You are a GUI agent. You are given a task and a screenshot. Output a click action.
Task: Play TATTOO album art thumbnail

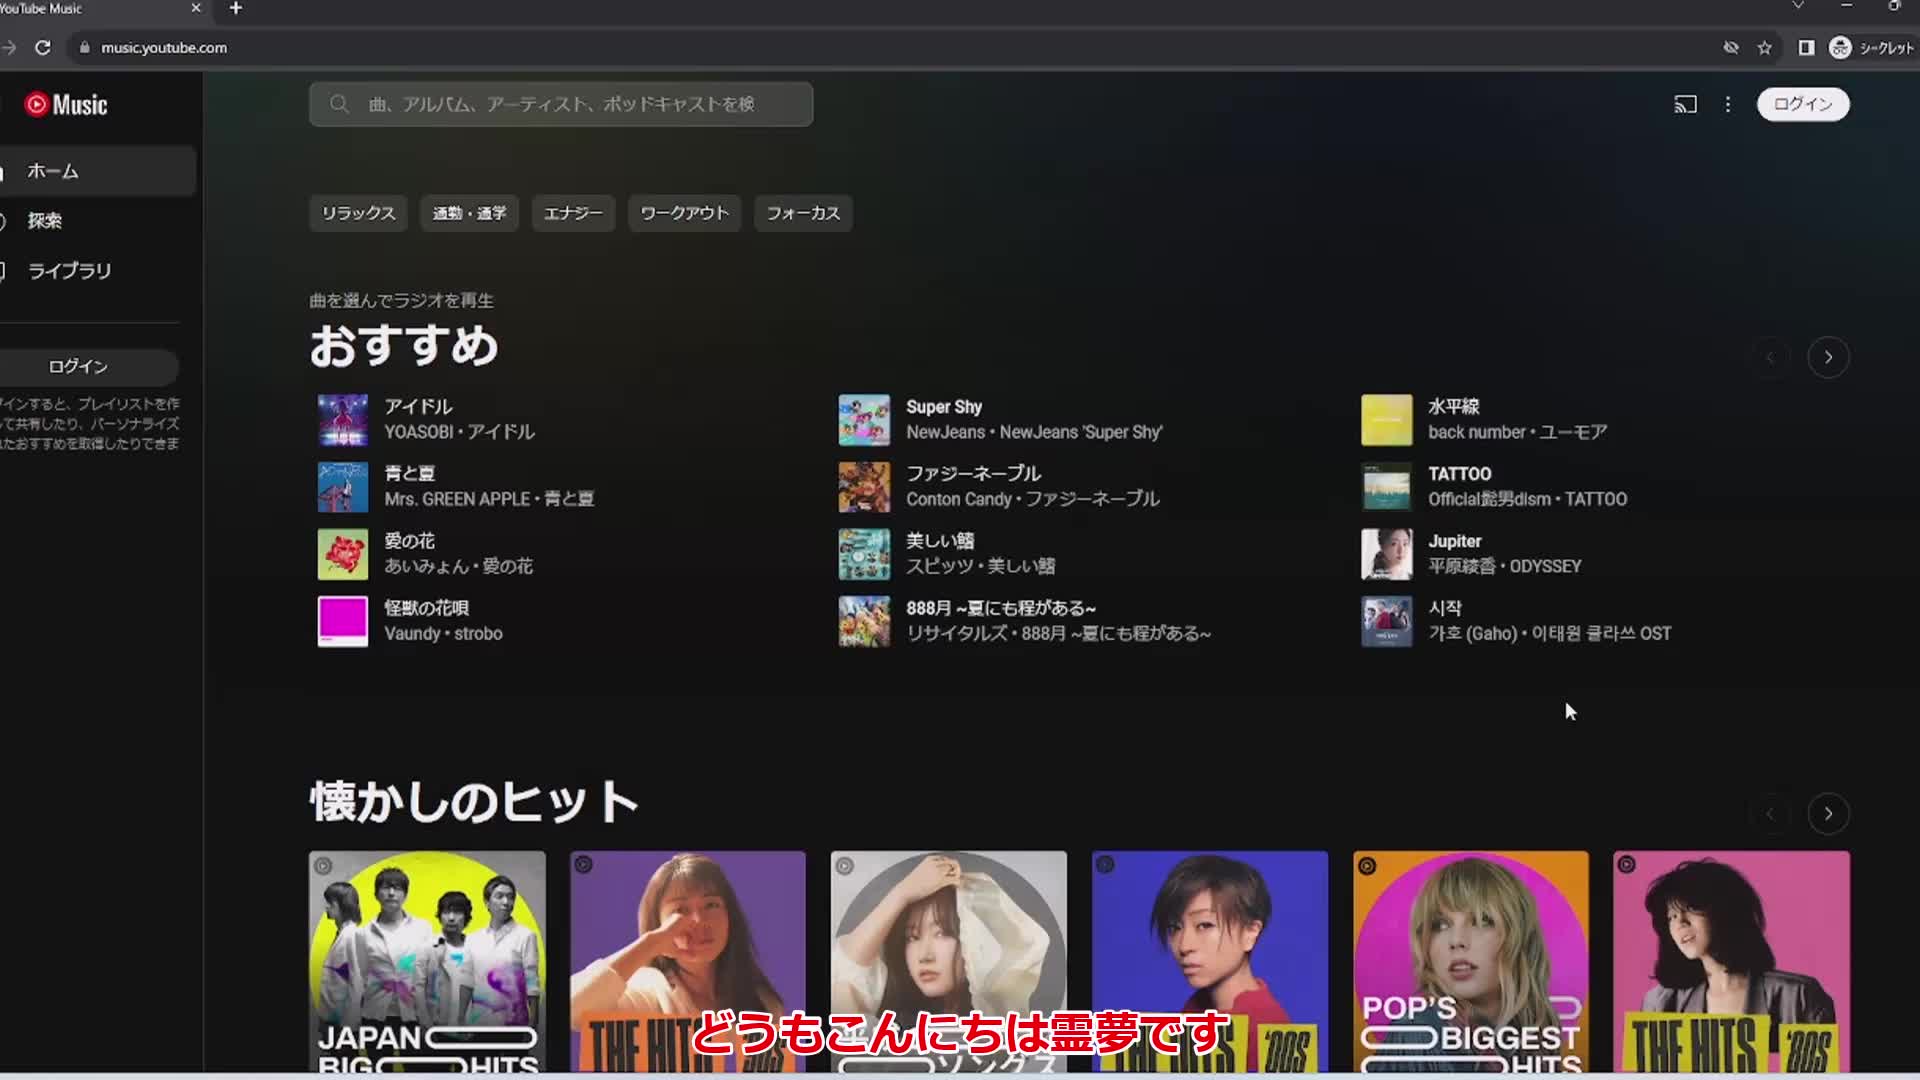[1387, 487]
